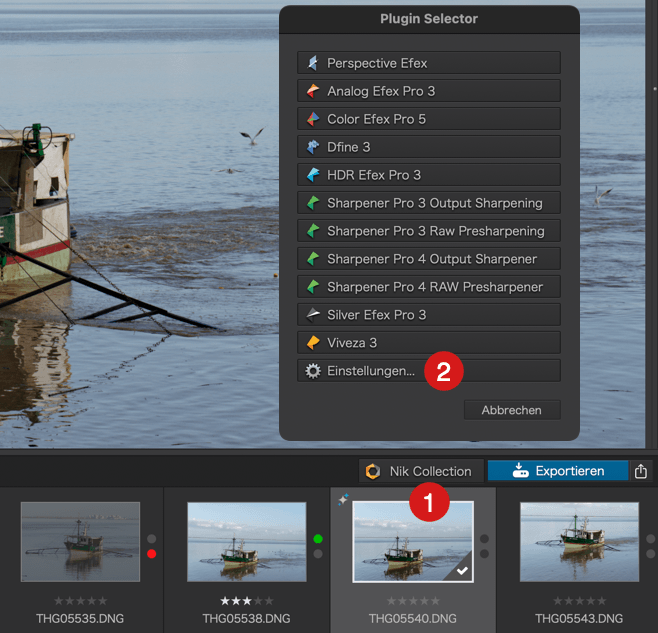Set star rating under THG05543.DNG thumbnail
Viewport: 658px width, 633px height.
tap(580, 601)
